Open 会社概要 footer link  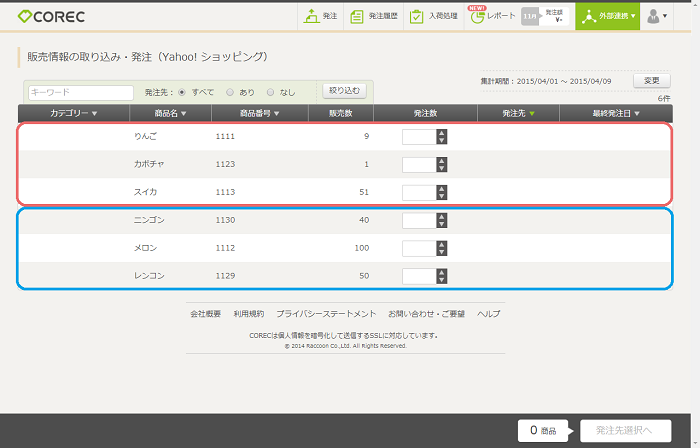(205, 314)
